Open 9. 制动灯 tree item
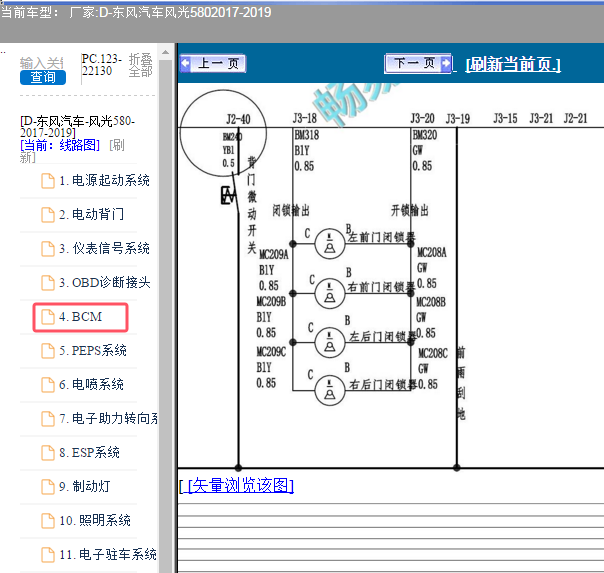Image resolution: width=604 pixels, height=573 pixels. (84, 487)
